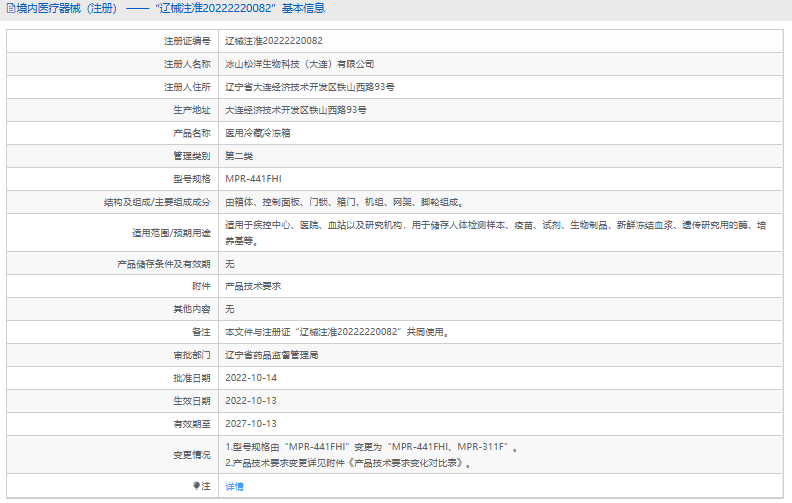Viewport: 792px width, 503px height.
Task: Click approval date 2022-10-14
Action: [x=251, y=378]
